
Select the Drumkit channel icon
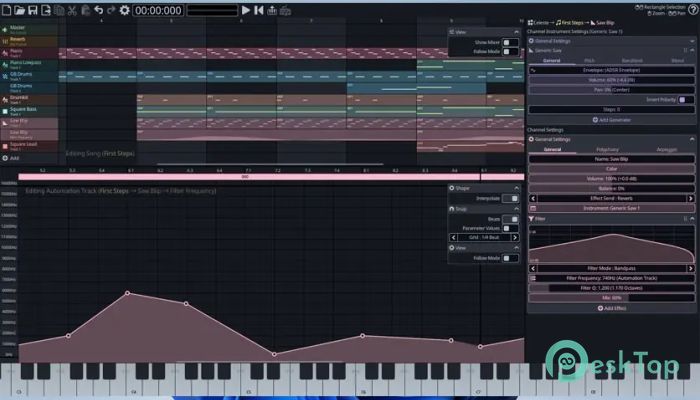click(5, 100)
